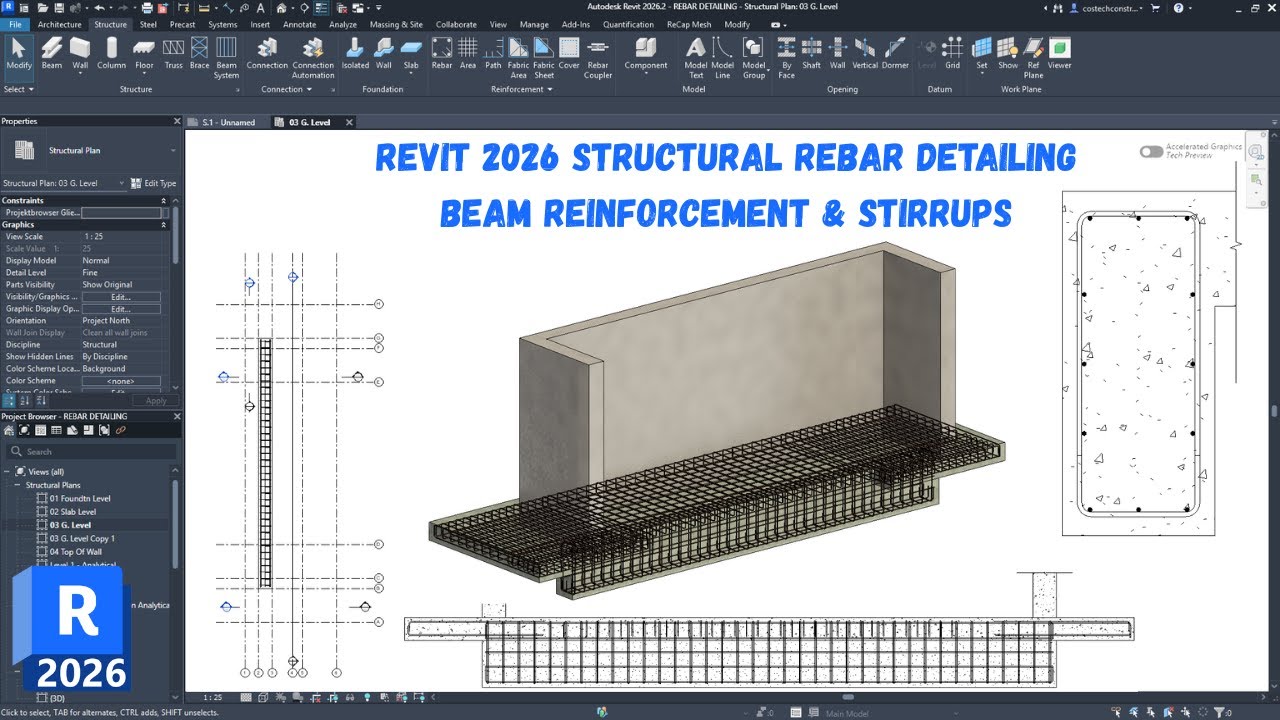Select the Shaft opening tool
1280x720 pixels.
tap(811, 53)
